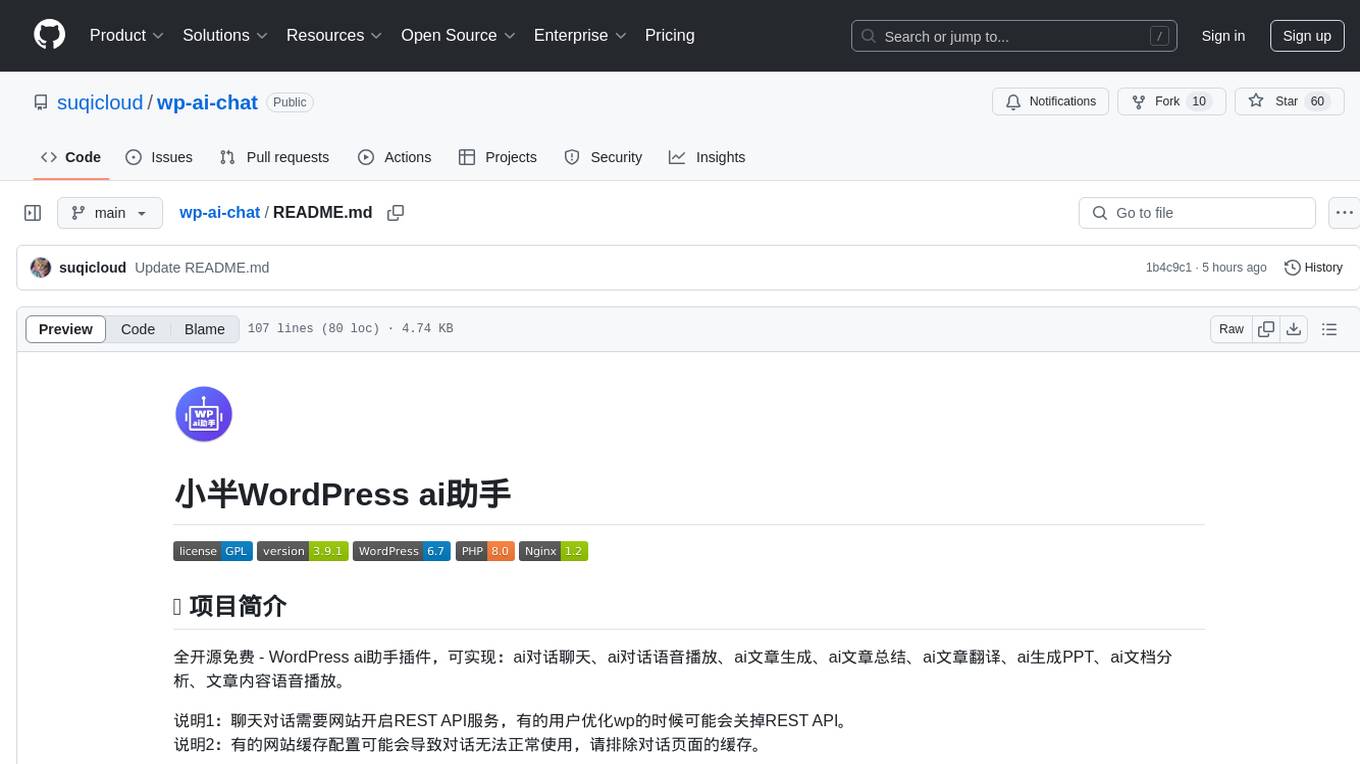Open commit hash 1b4c9c1
The width and height of the screenshot is (1360, 764).
pos(1169,268)
